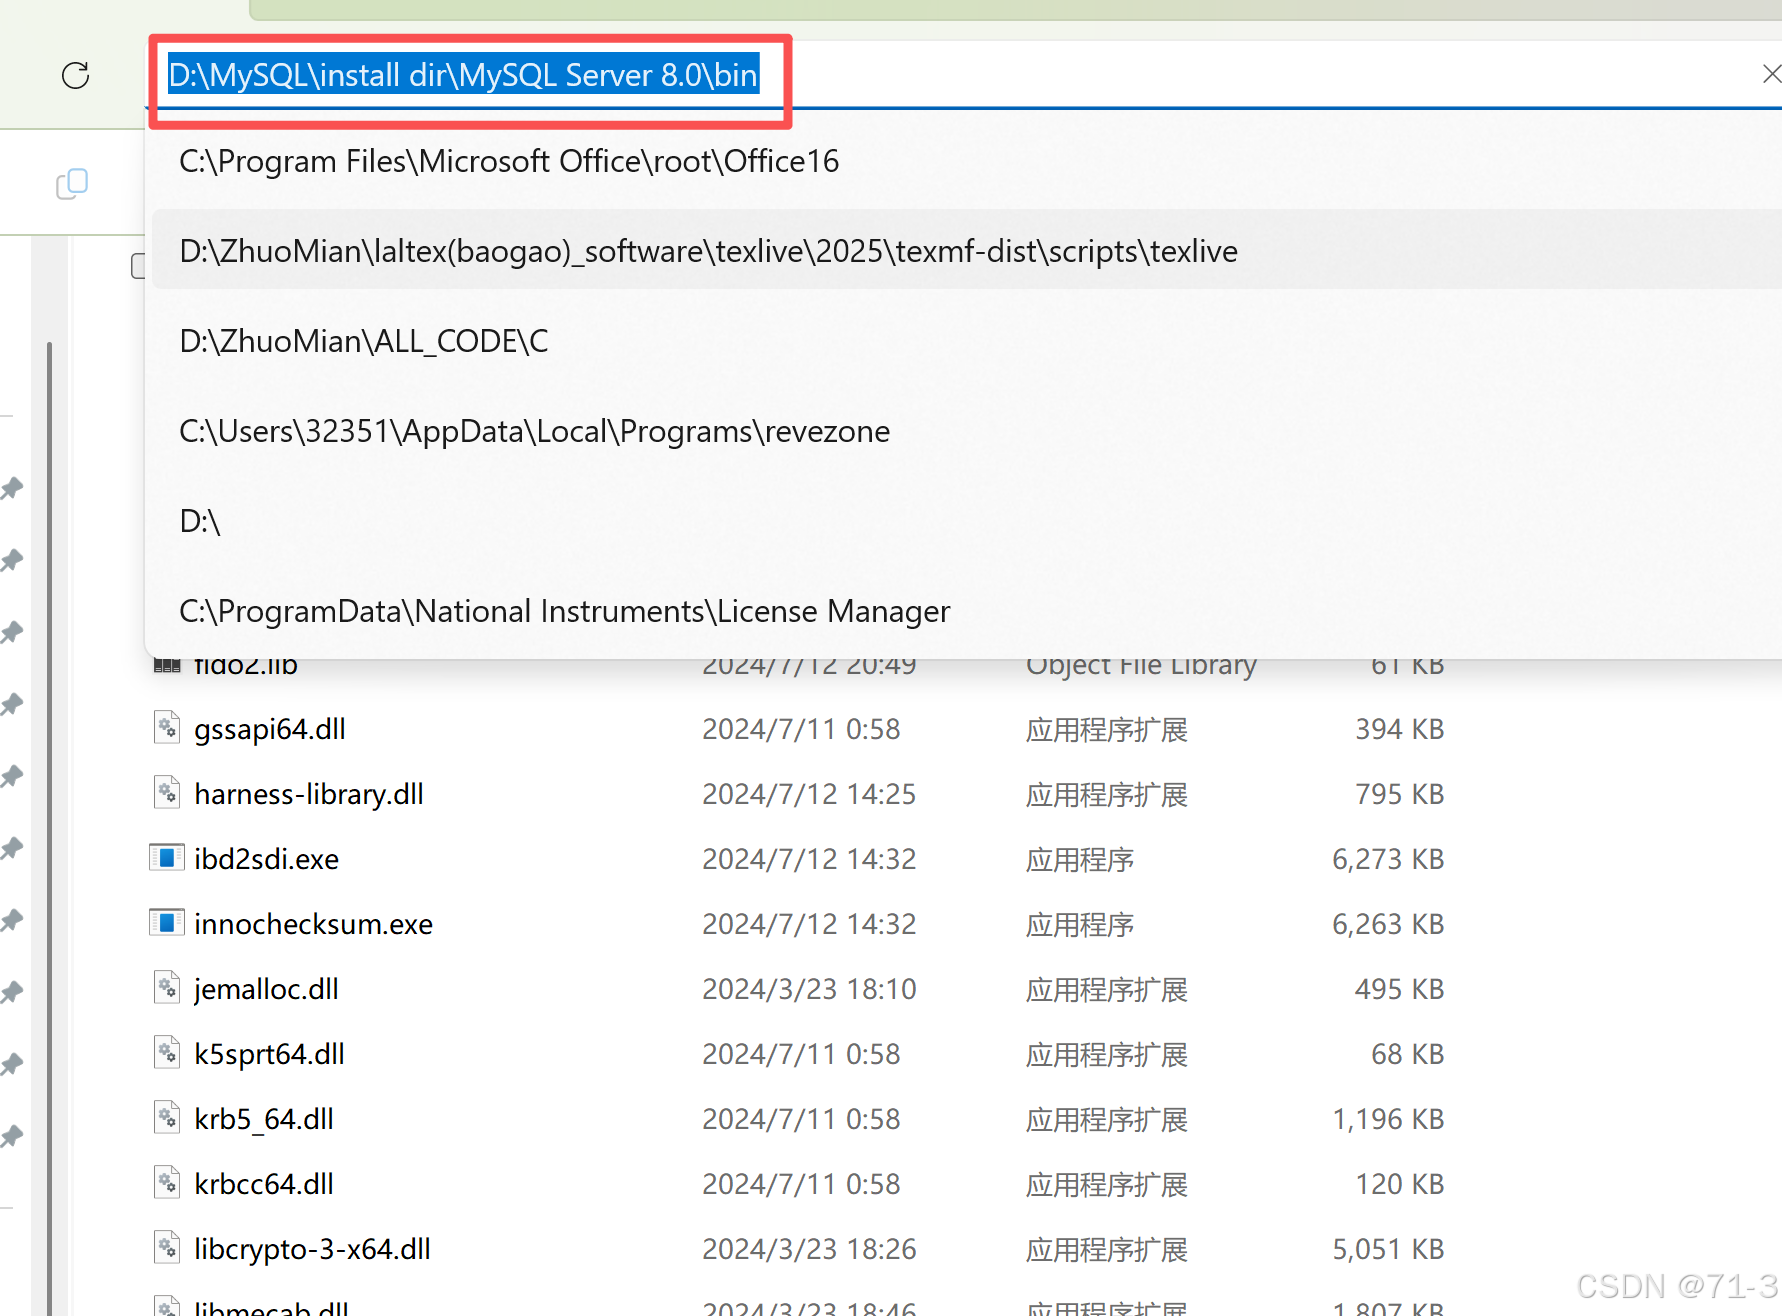Image resolution: width=1782 pixels, height=1316 pixels.
Task: Click the refresh icon beside the address bar
Action: click(x=76, y=75)
